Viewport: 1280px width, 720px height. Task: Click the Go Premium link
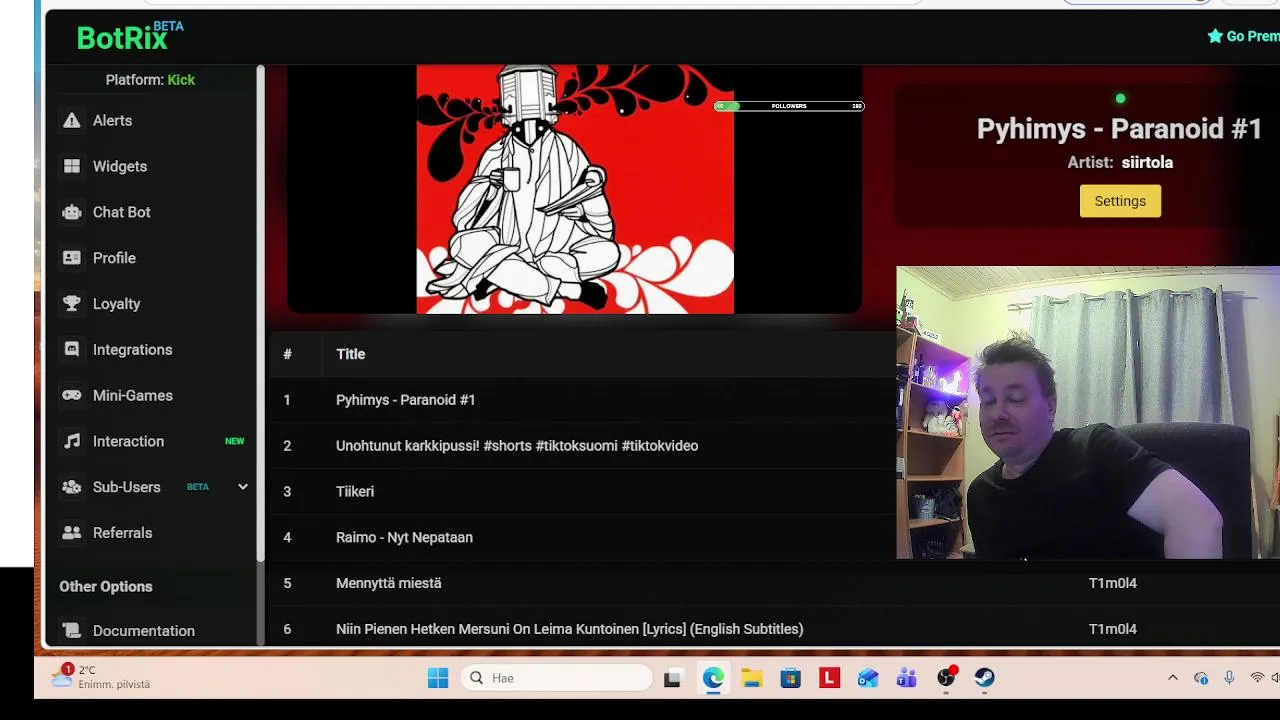click(1243, 36)
